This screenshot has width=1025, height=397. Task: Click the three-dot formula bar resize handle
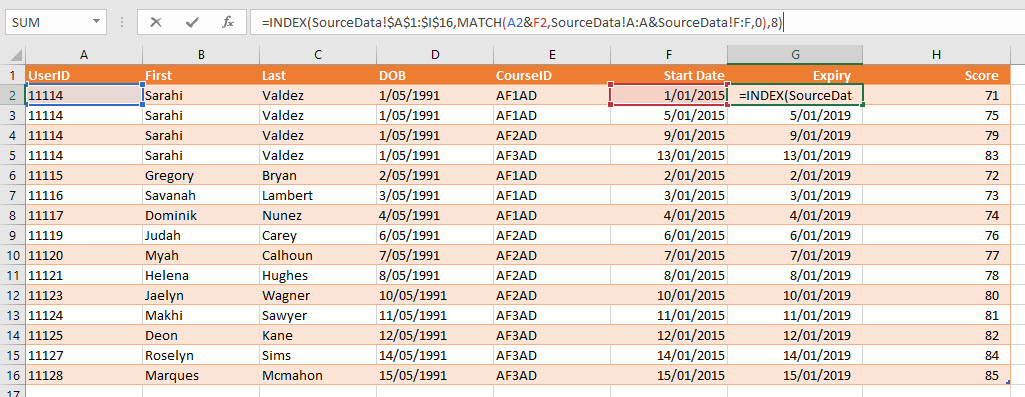coord(122,22)
